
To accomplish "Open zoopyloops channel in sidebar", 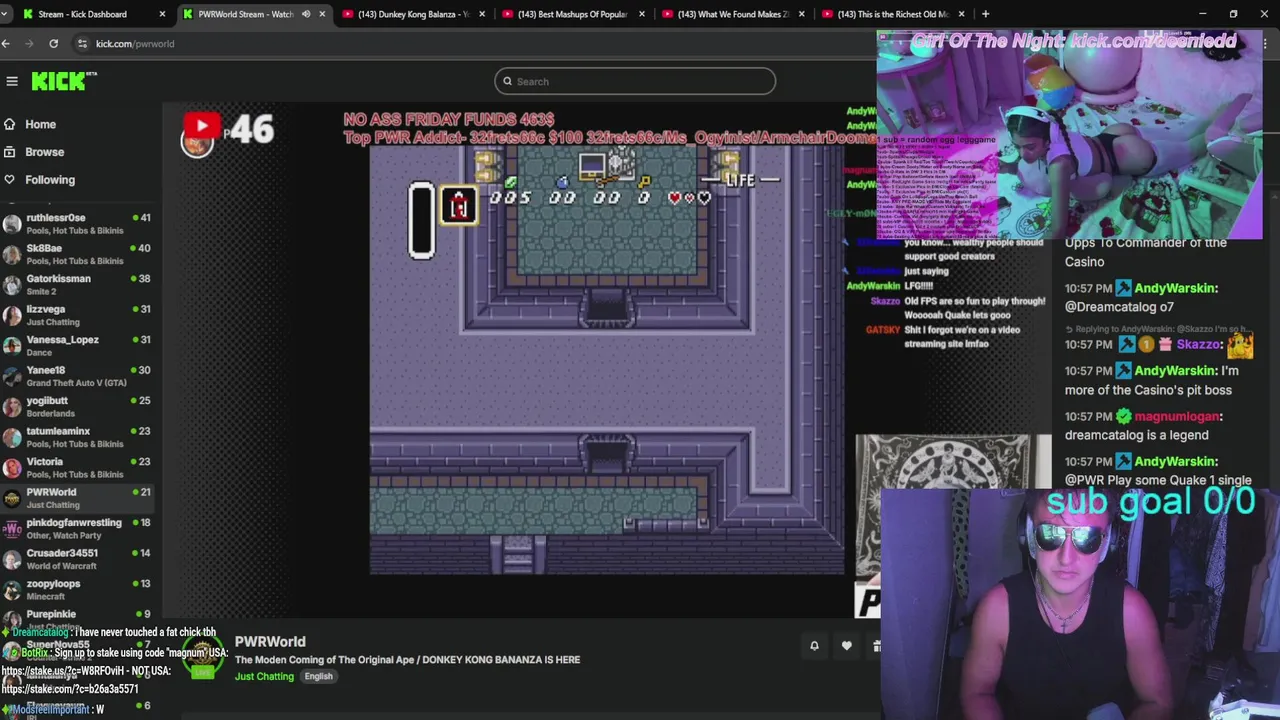I will point(80,590).
